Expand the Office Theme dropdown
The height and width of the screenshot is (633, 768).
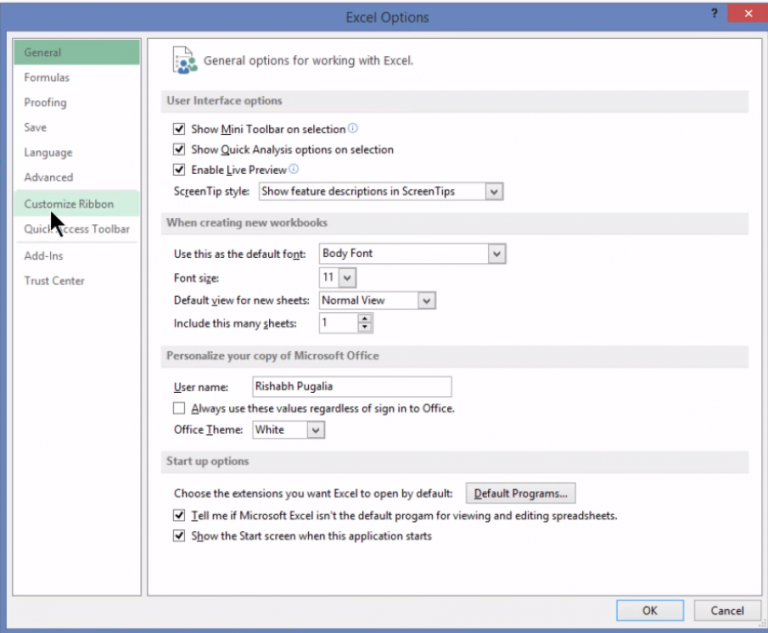316,430
